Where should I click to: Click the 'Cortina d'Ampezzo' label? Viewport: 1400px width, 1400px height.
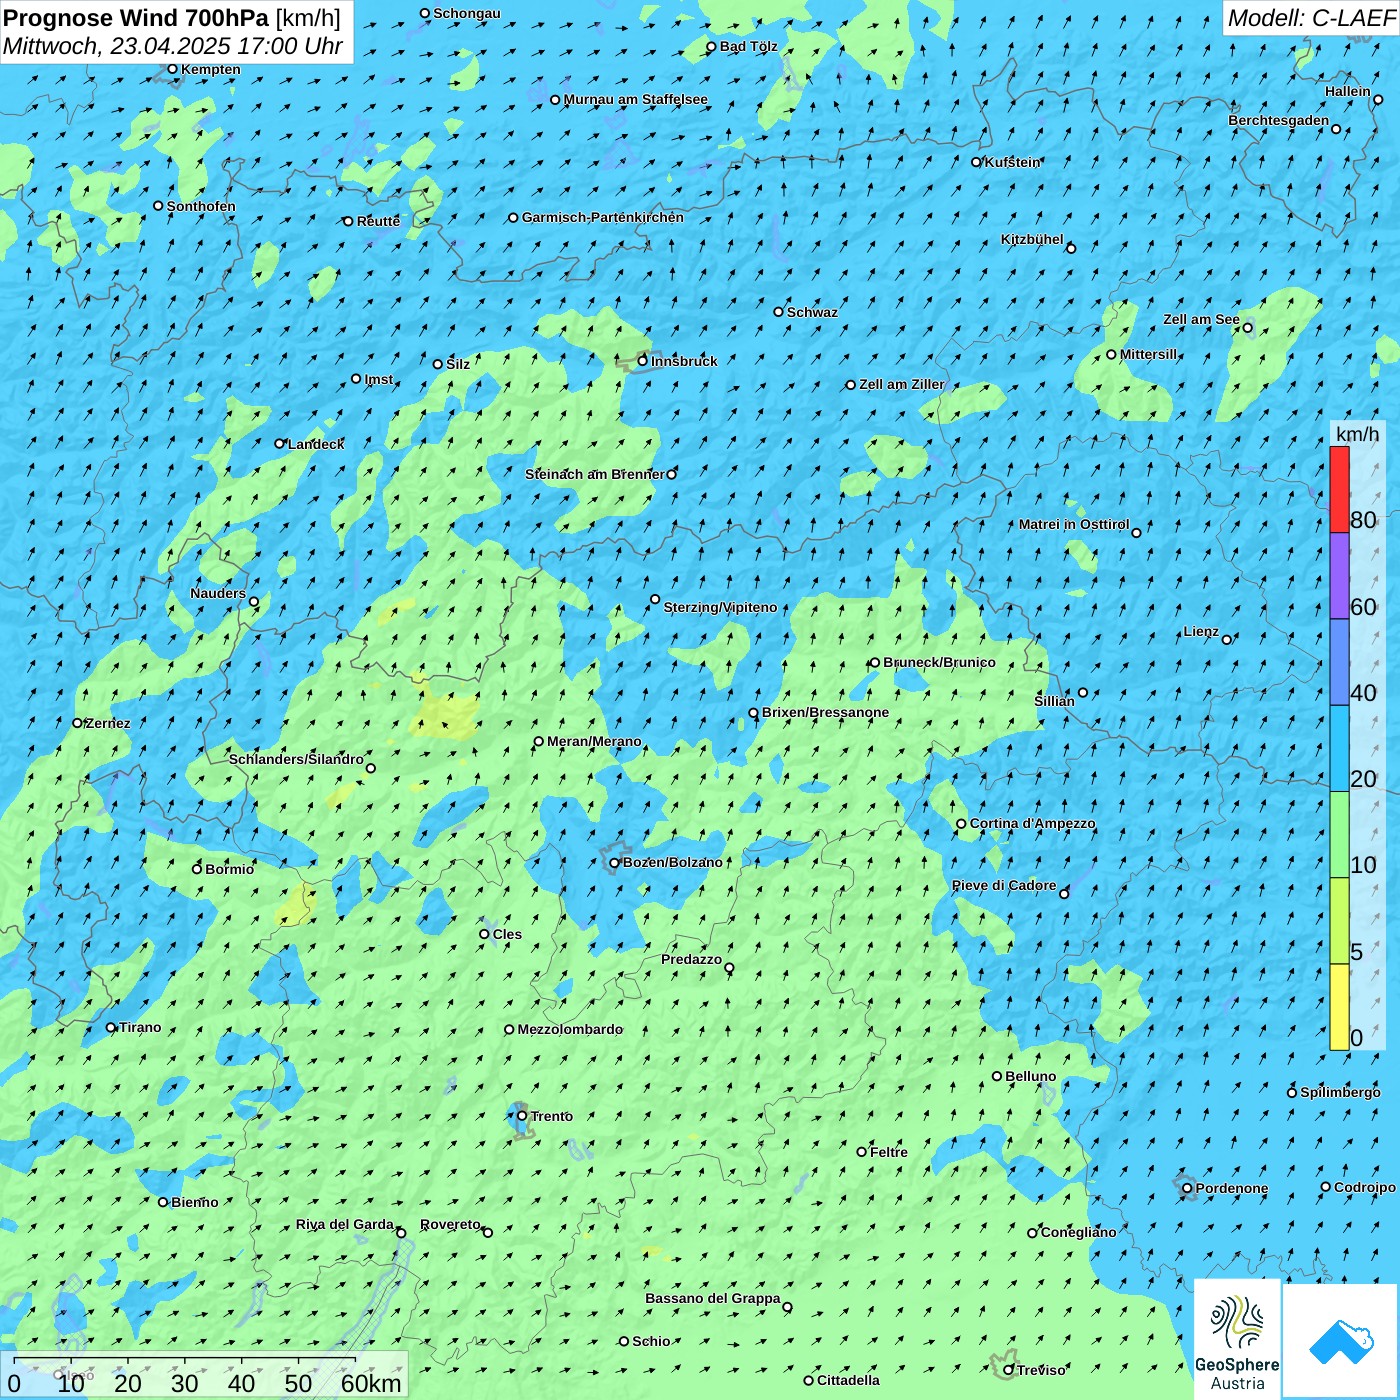click(1032, 823)
